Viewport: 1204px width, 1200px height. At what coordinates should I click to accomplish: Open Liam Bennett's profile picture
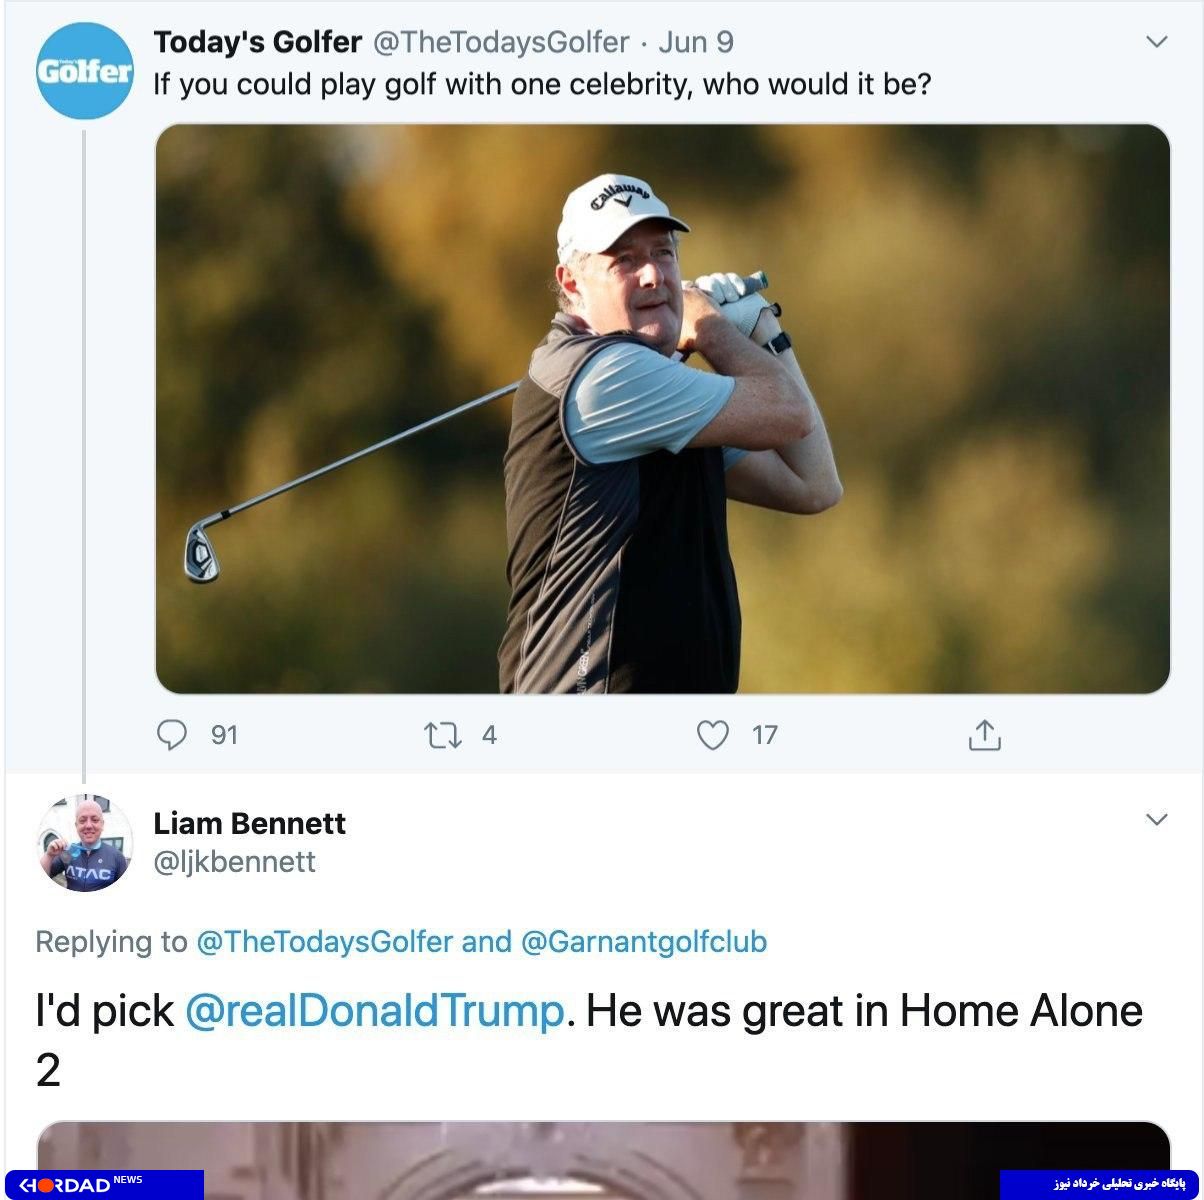[x=85, y=843]
